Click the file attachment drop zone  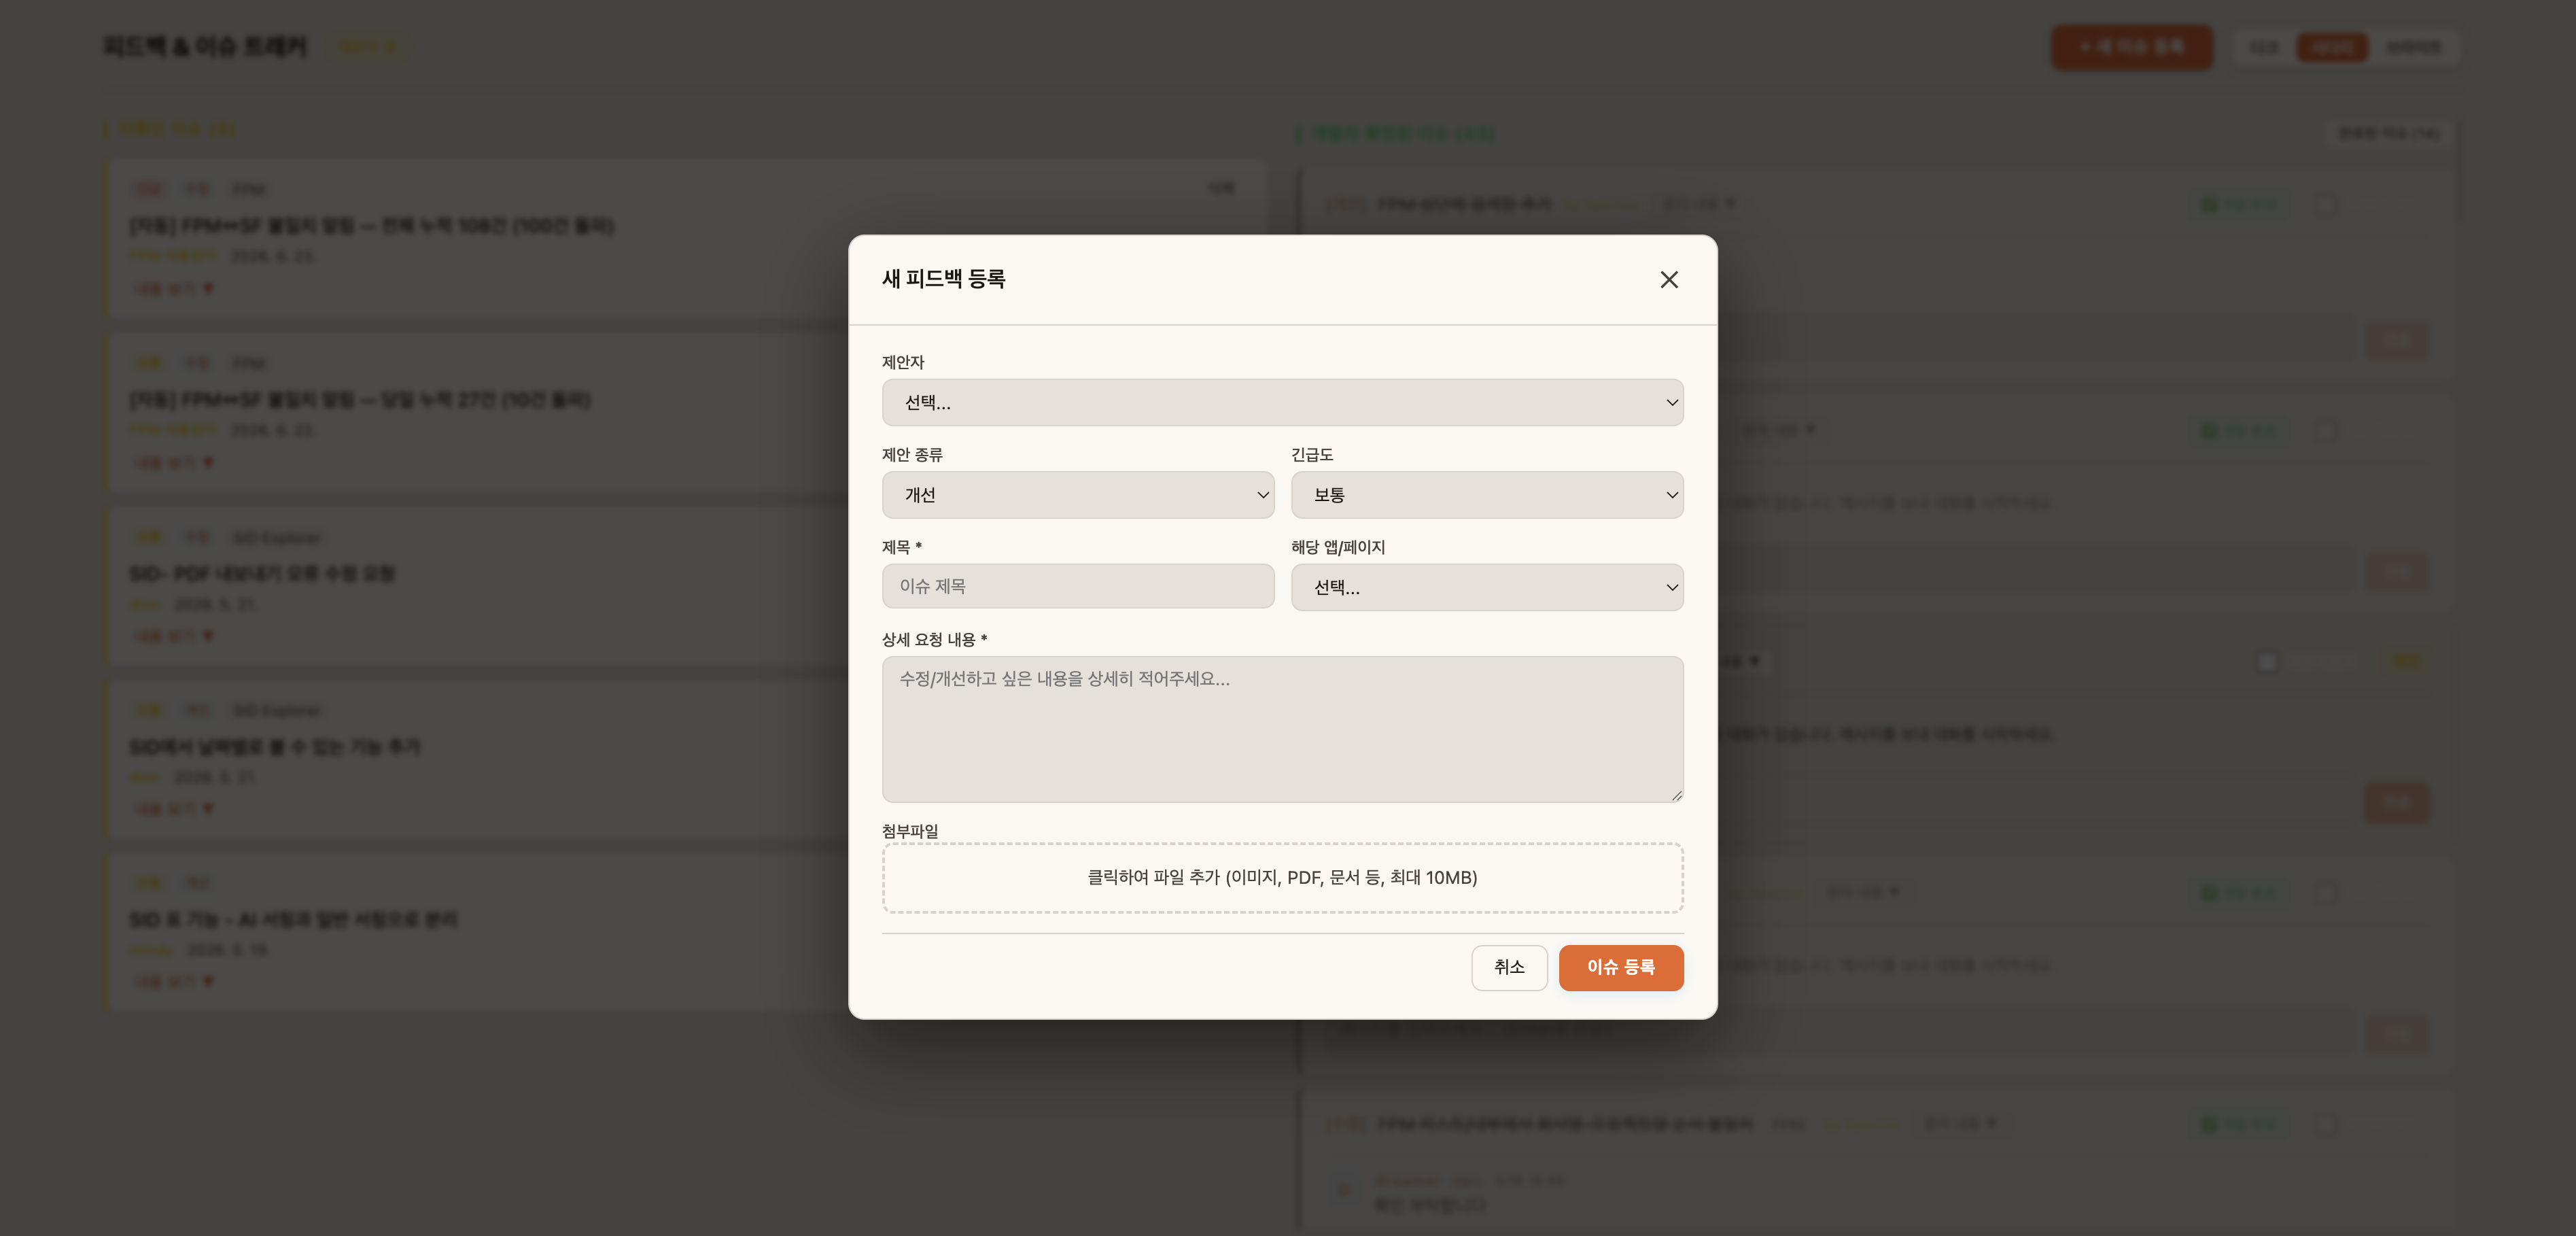point(1282,878)
